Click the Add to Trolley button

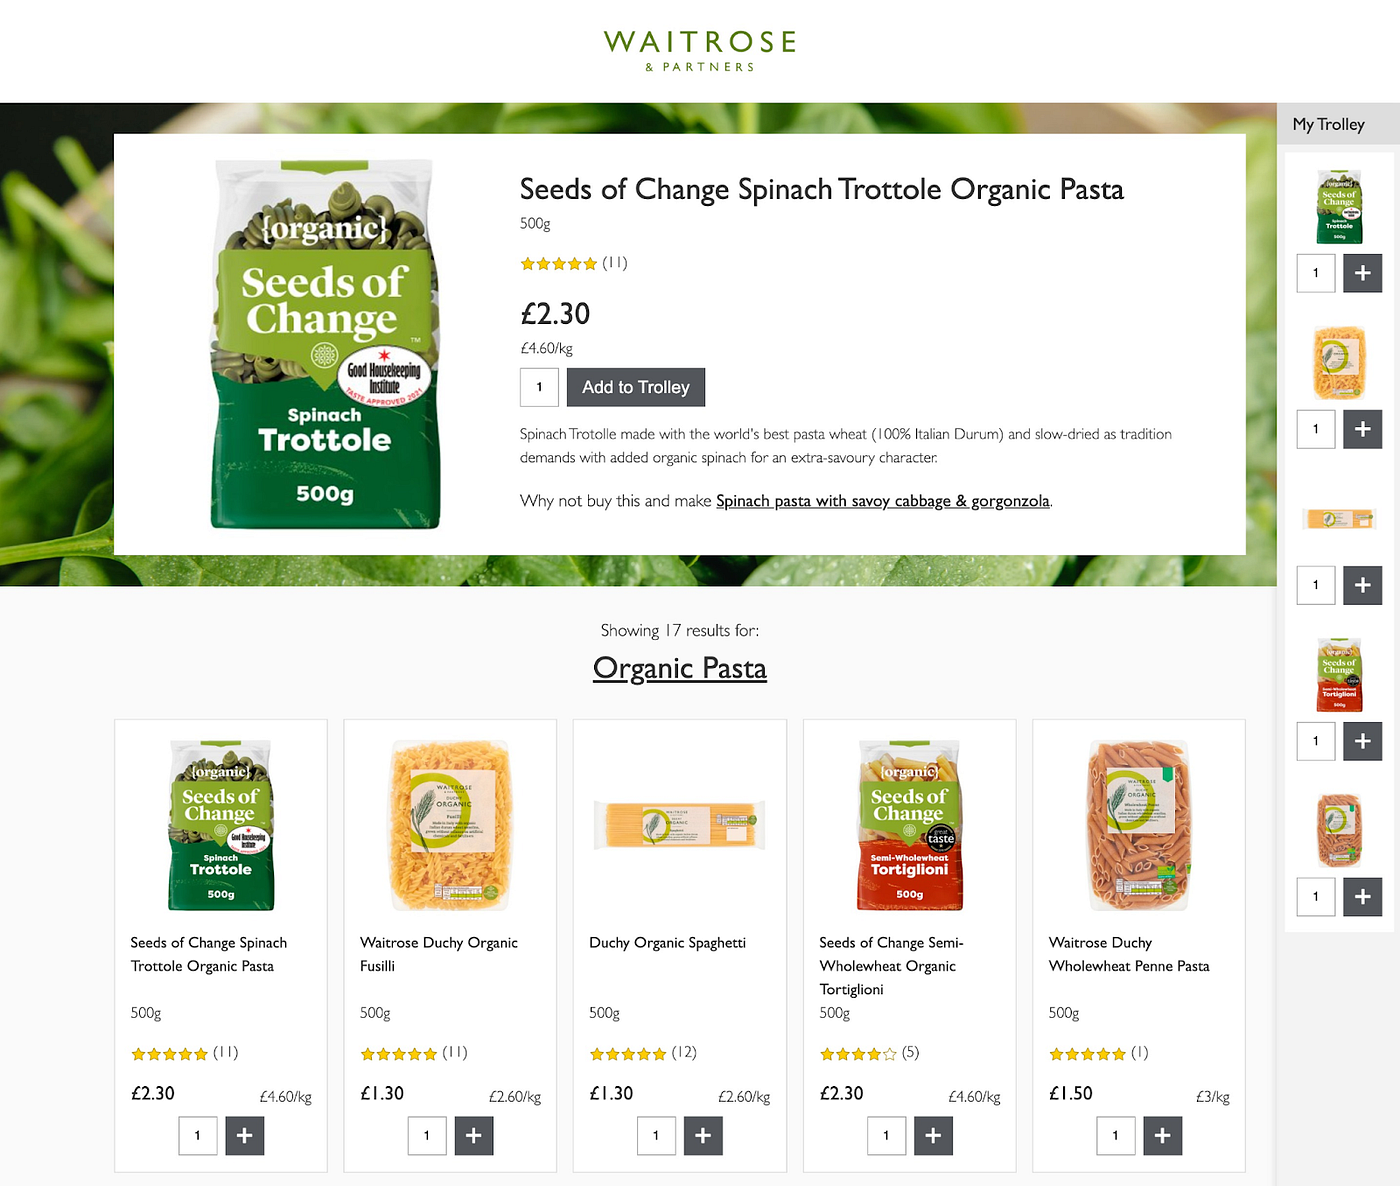pos(636,387)
